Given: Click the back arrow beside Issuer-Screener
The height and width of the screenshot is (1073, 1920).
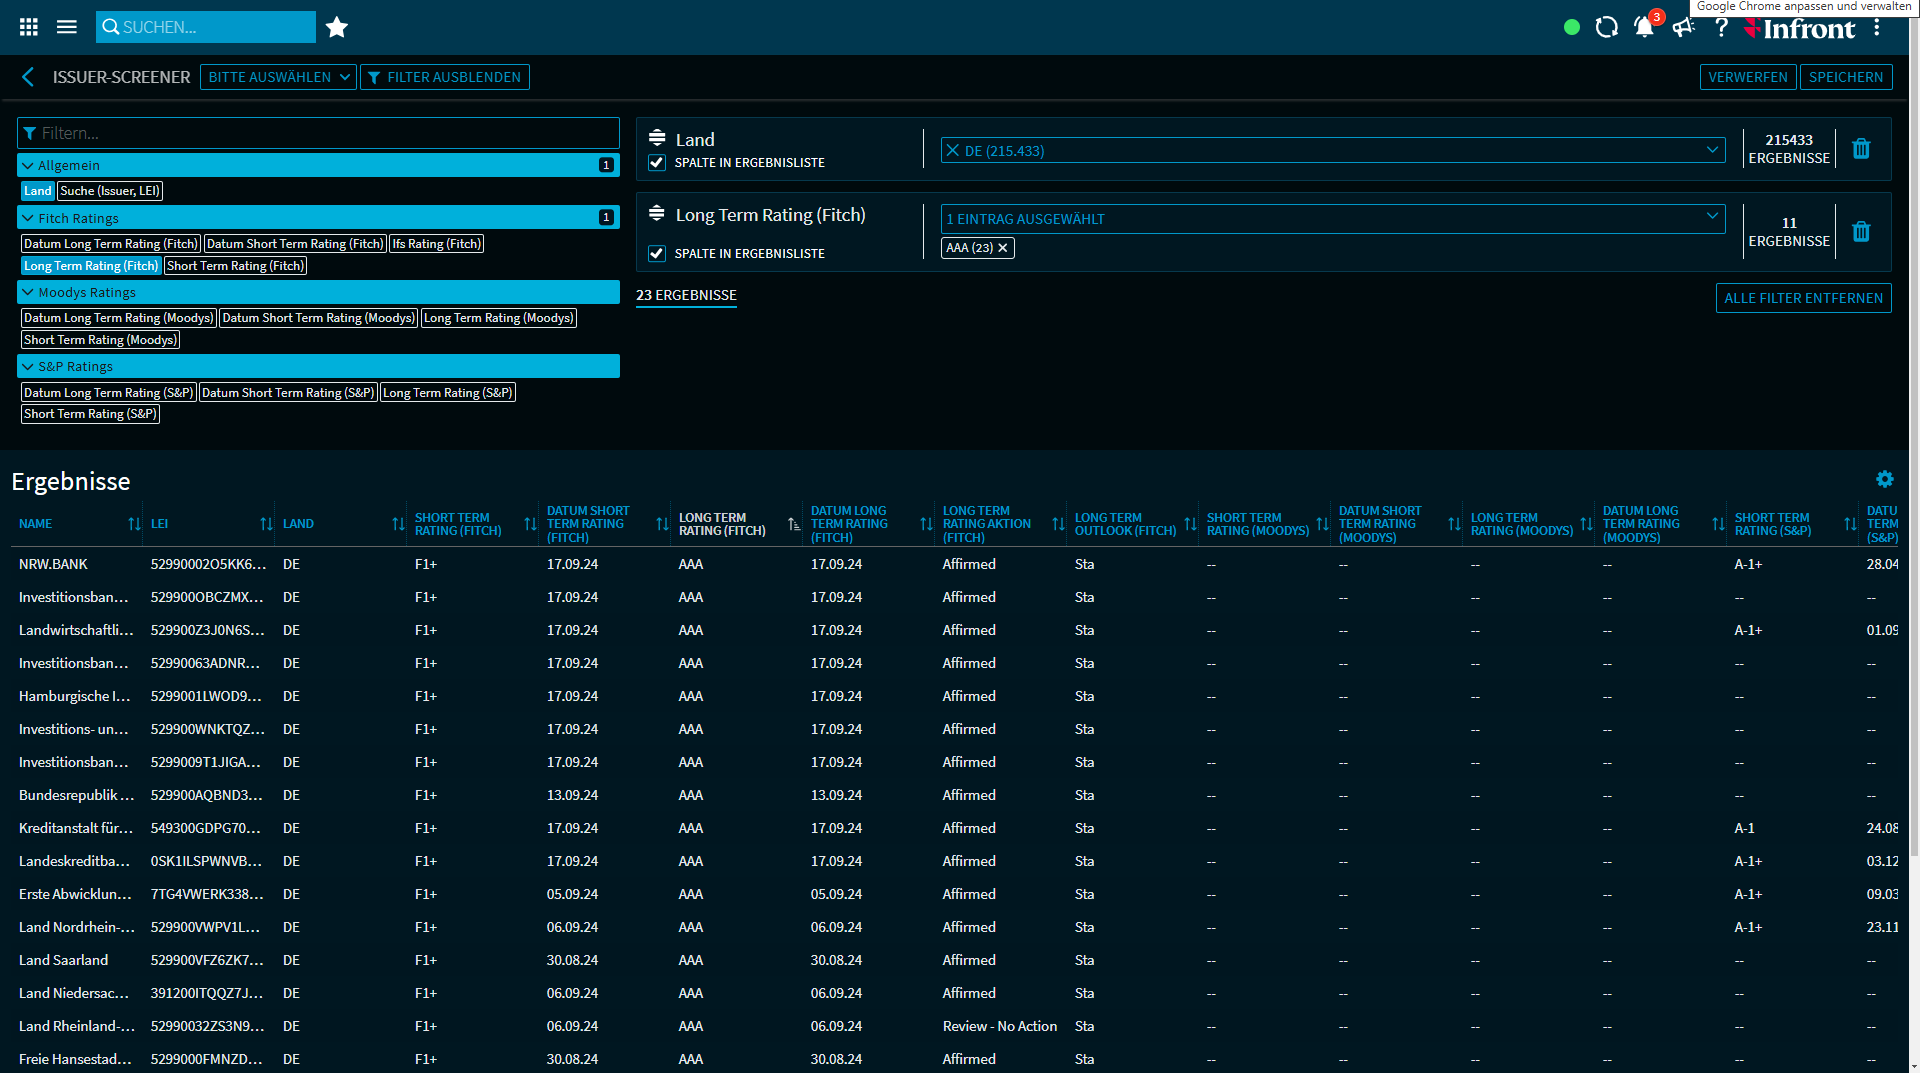Looking at the screenshot, I should tap(27, 76).
